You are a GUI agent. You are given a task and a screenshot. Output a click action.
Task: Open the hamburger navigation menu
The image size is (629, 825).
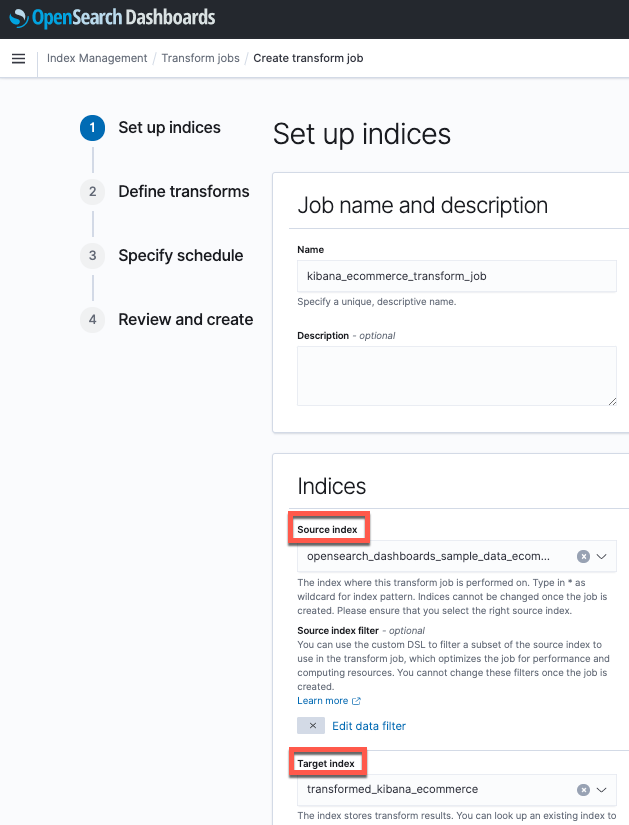[x=18, y=58]
